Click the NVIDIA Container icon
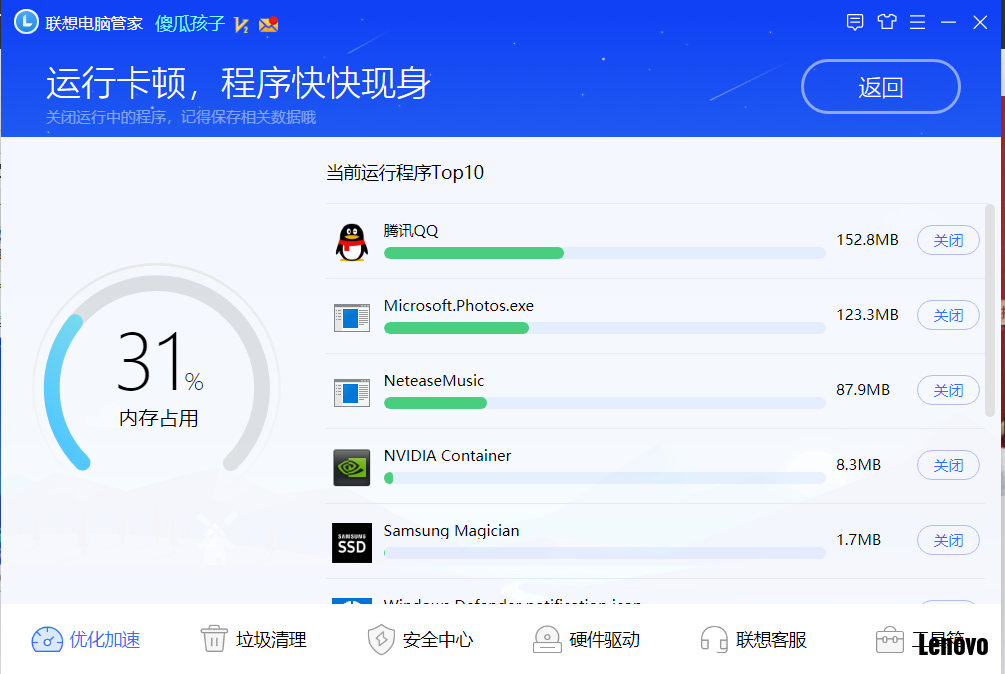Image resolution: width=1005 pixels, height=674 pixels. (x=351, y=467)
